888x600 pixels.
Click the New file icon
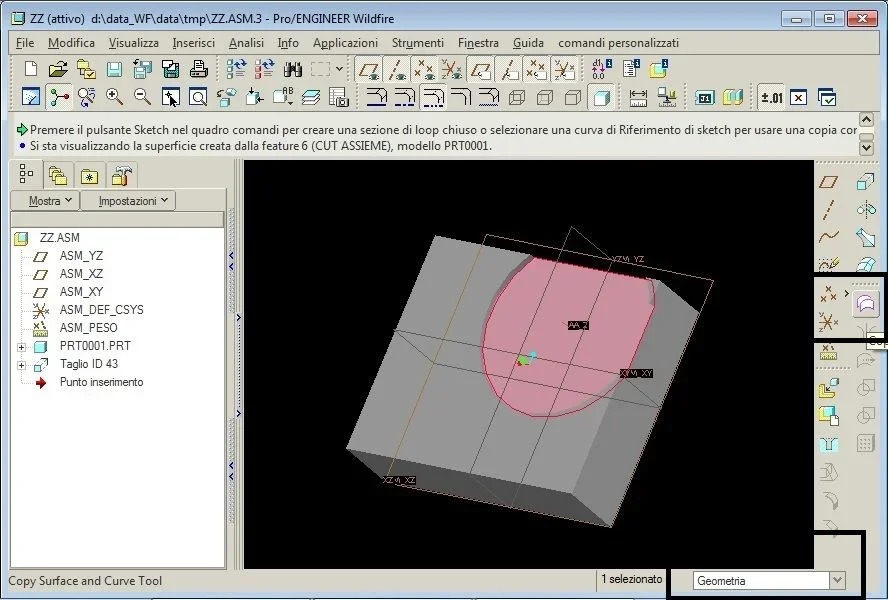[x=31, y=70]
